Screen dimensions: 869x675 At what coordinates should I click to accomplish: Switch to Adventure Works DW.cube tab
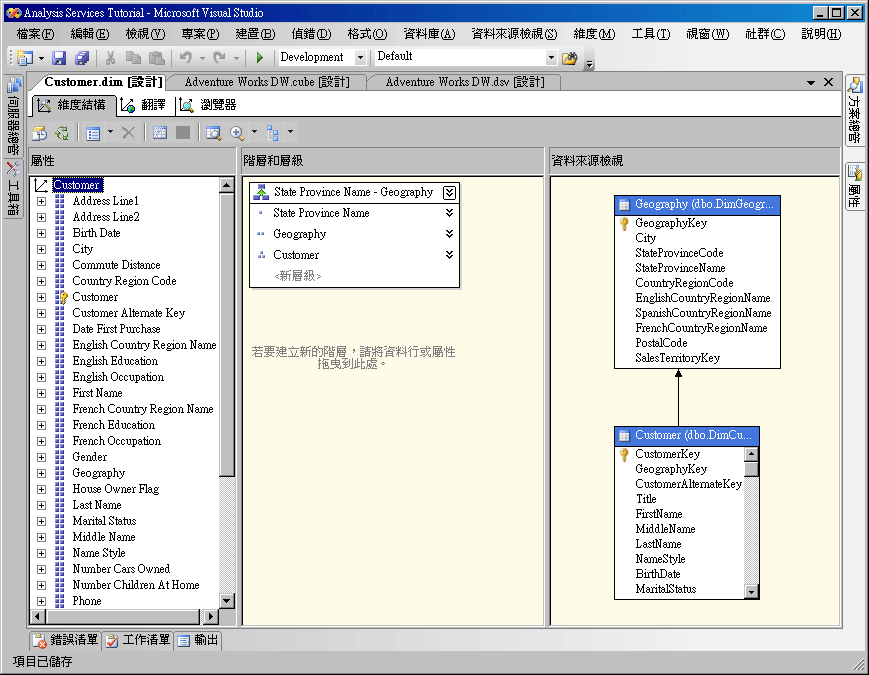(267, 82)
